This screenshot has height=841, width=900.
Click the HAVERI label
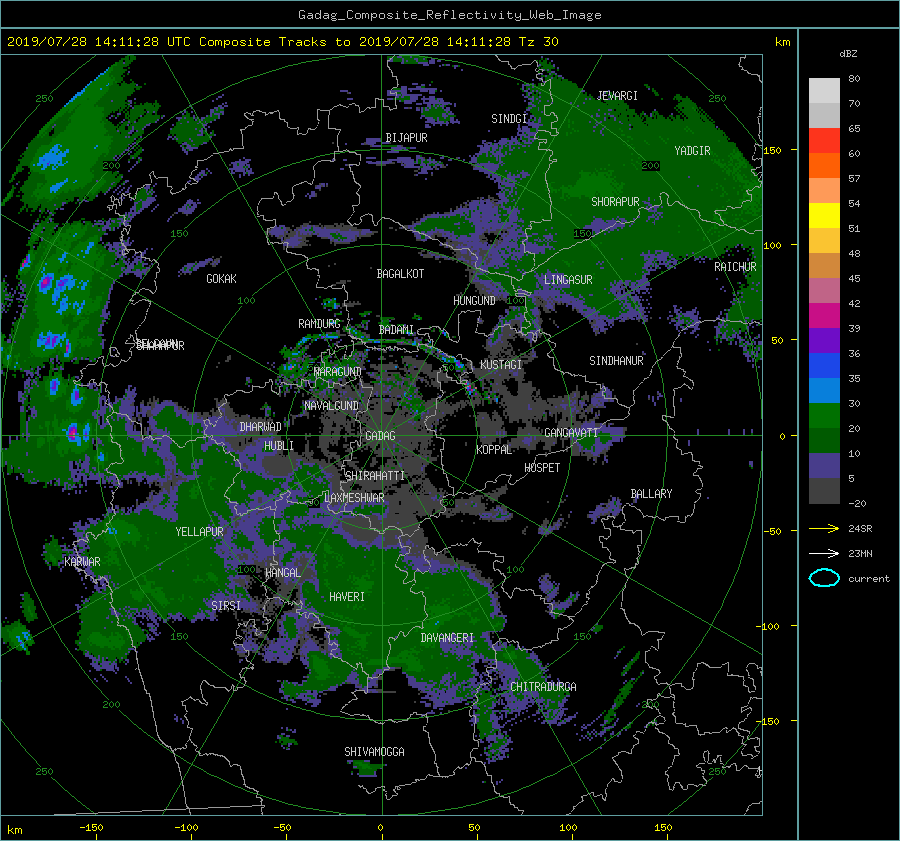pyautogui.click(x=347, y=597)
